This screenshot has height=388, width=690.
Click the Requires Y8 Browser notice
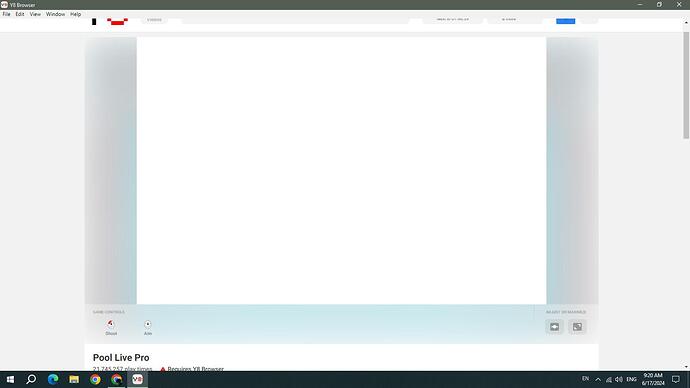(192, 369)
